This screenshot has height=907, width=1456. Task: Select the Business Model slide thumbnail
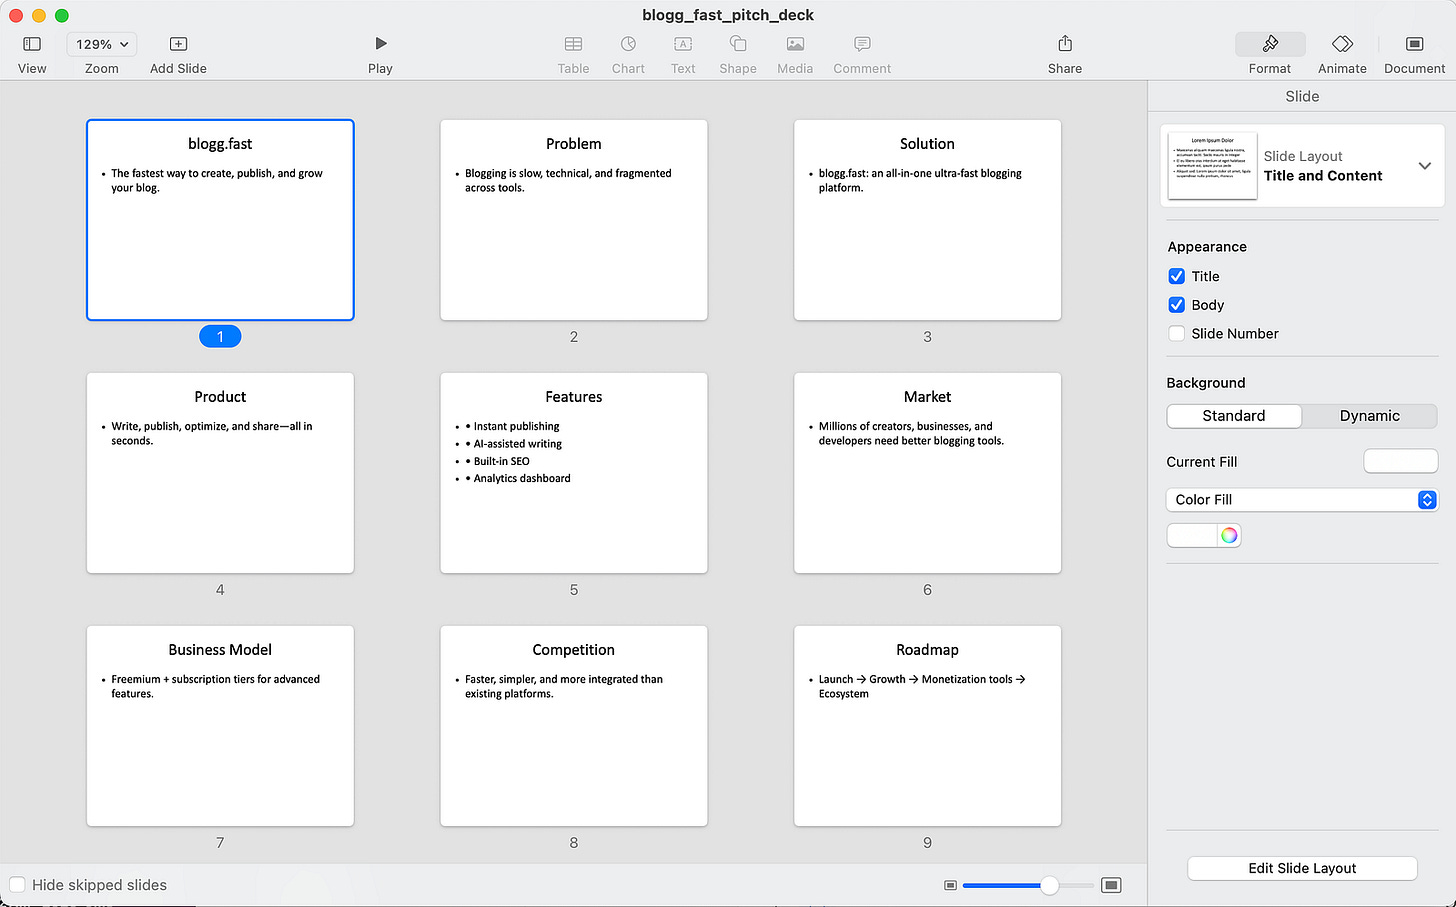[x=220, y=726]
